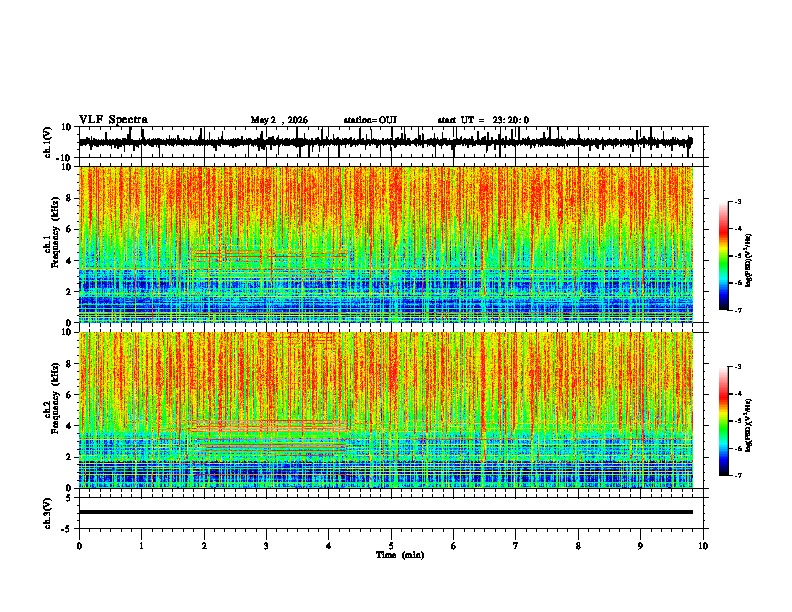The image size is (792, 612).
Task: Select the 9 minute time axis label
Action: pos(640,546)
